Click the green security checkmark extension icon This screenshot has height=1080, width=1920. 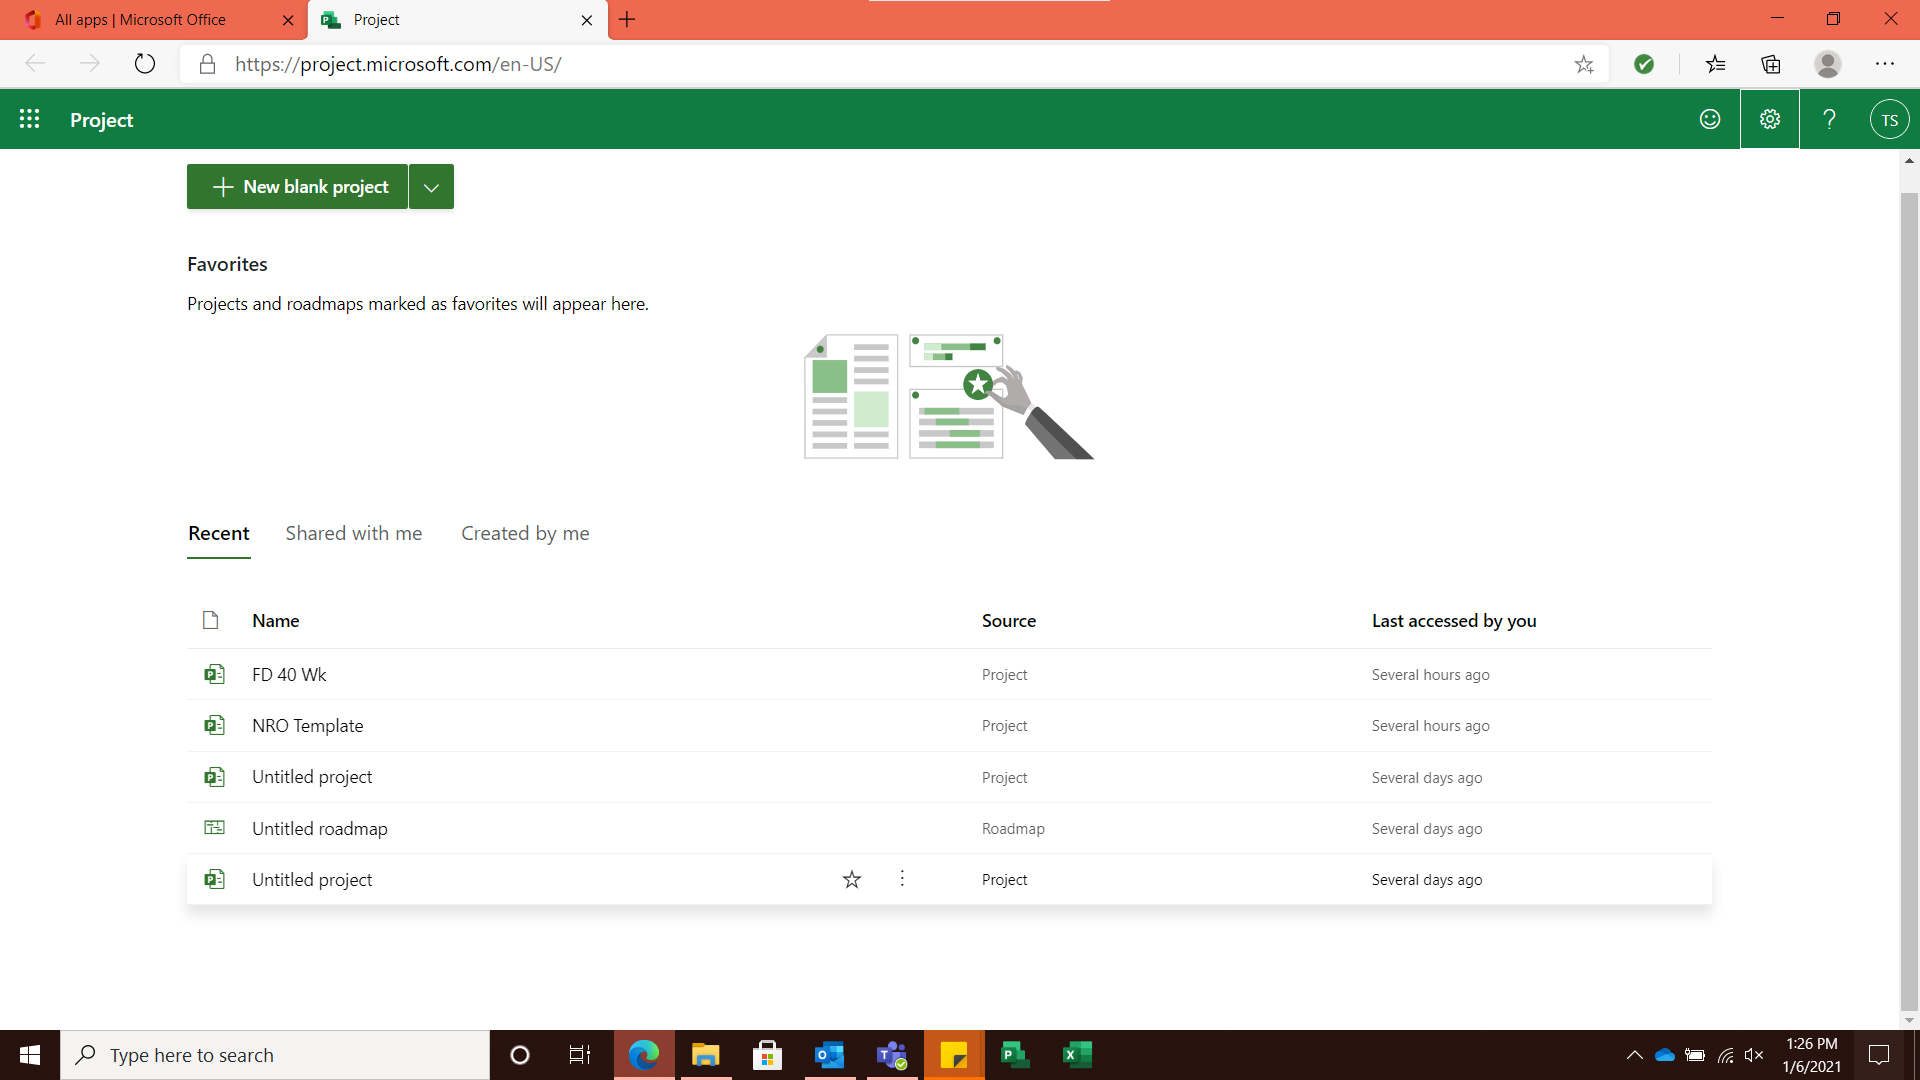[1644, 64]
